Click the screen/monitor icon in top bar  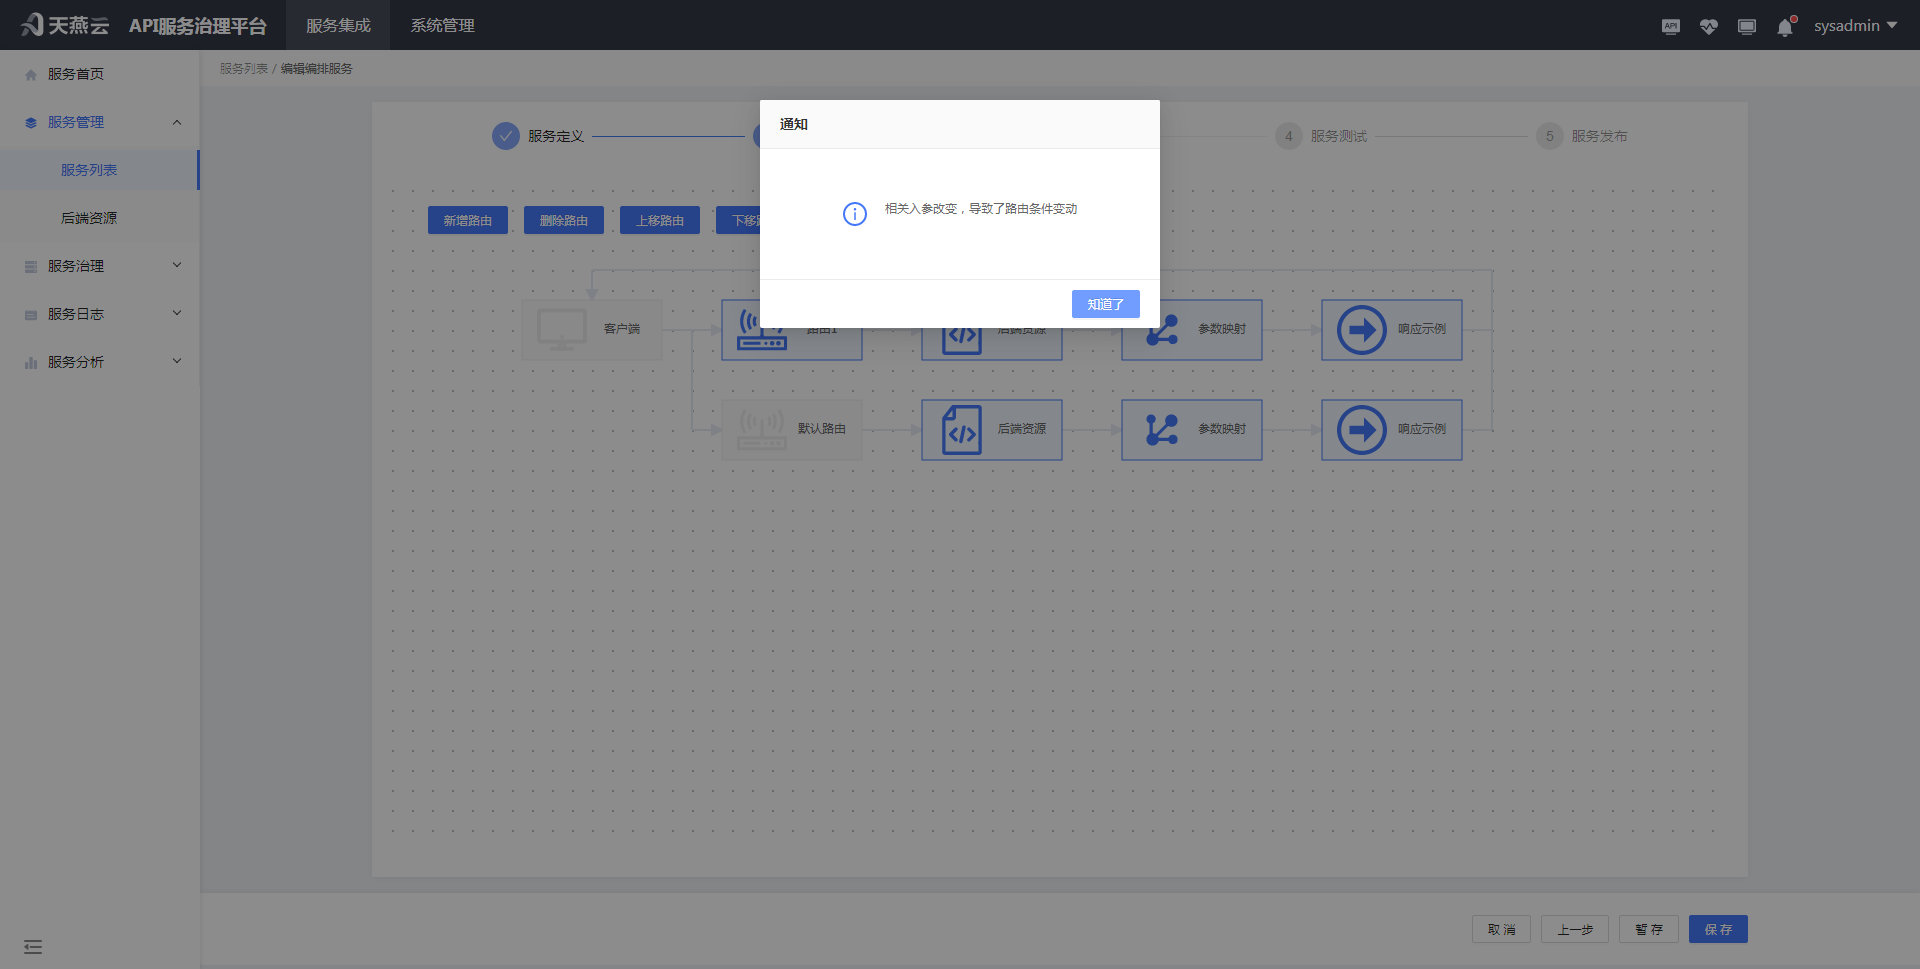1747,26
